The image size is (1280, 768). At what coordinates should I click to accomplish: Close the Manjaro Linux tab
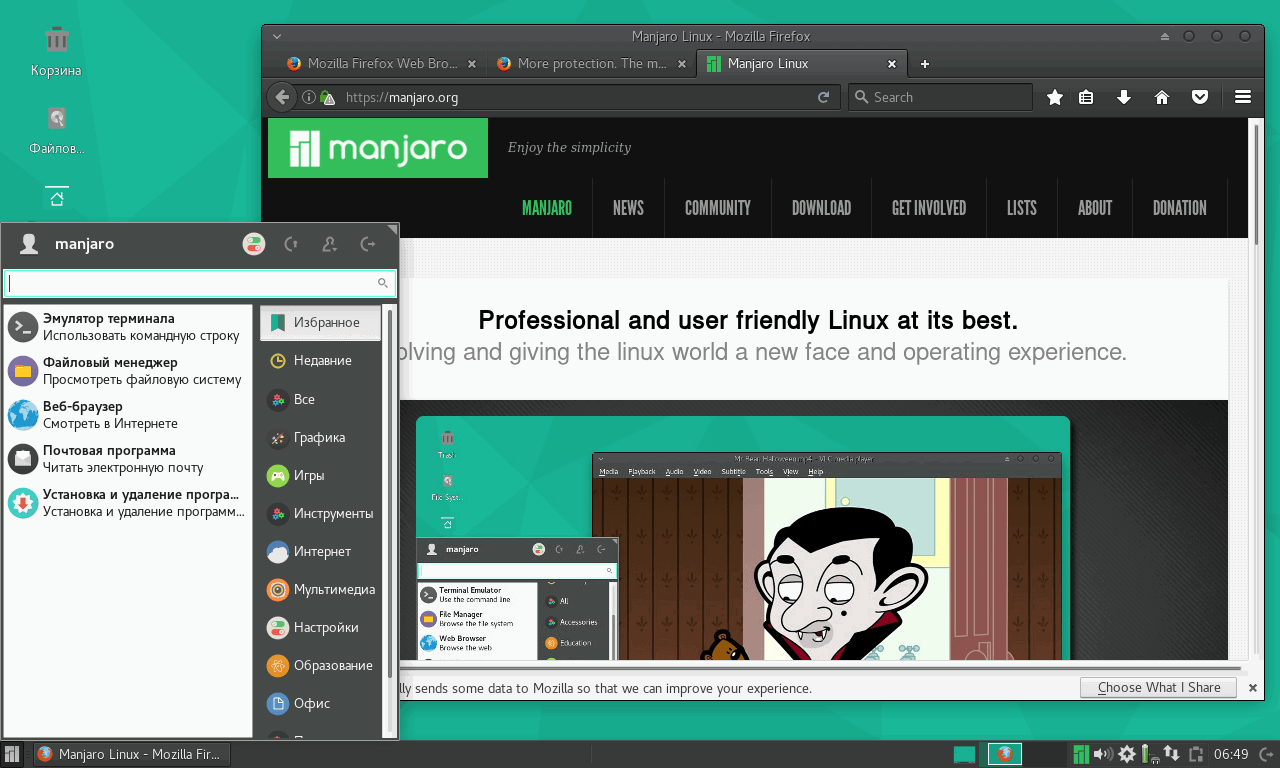(892, 64)
